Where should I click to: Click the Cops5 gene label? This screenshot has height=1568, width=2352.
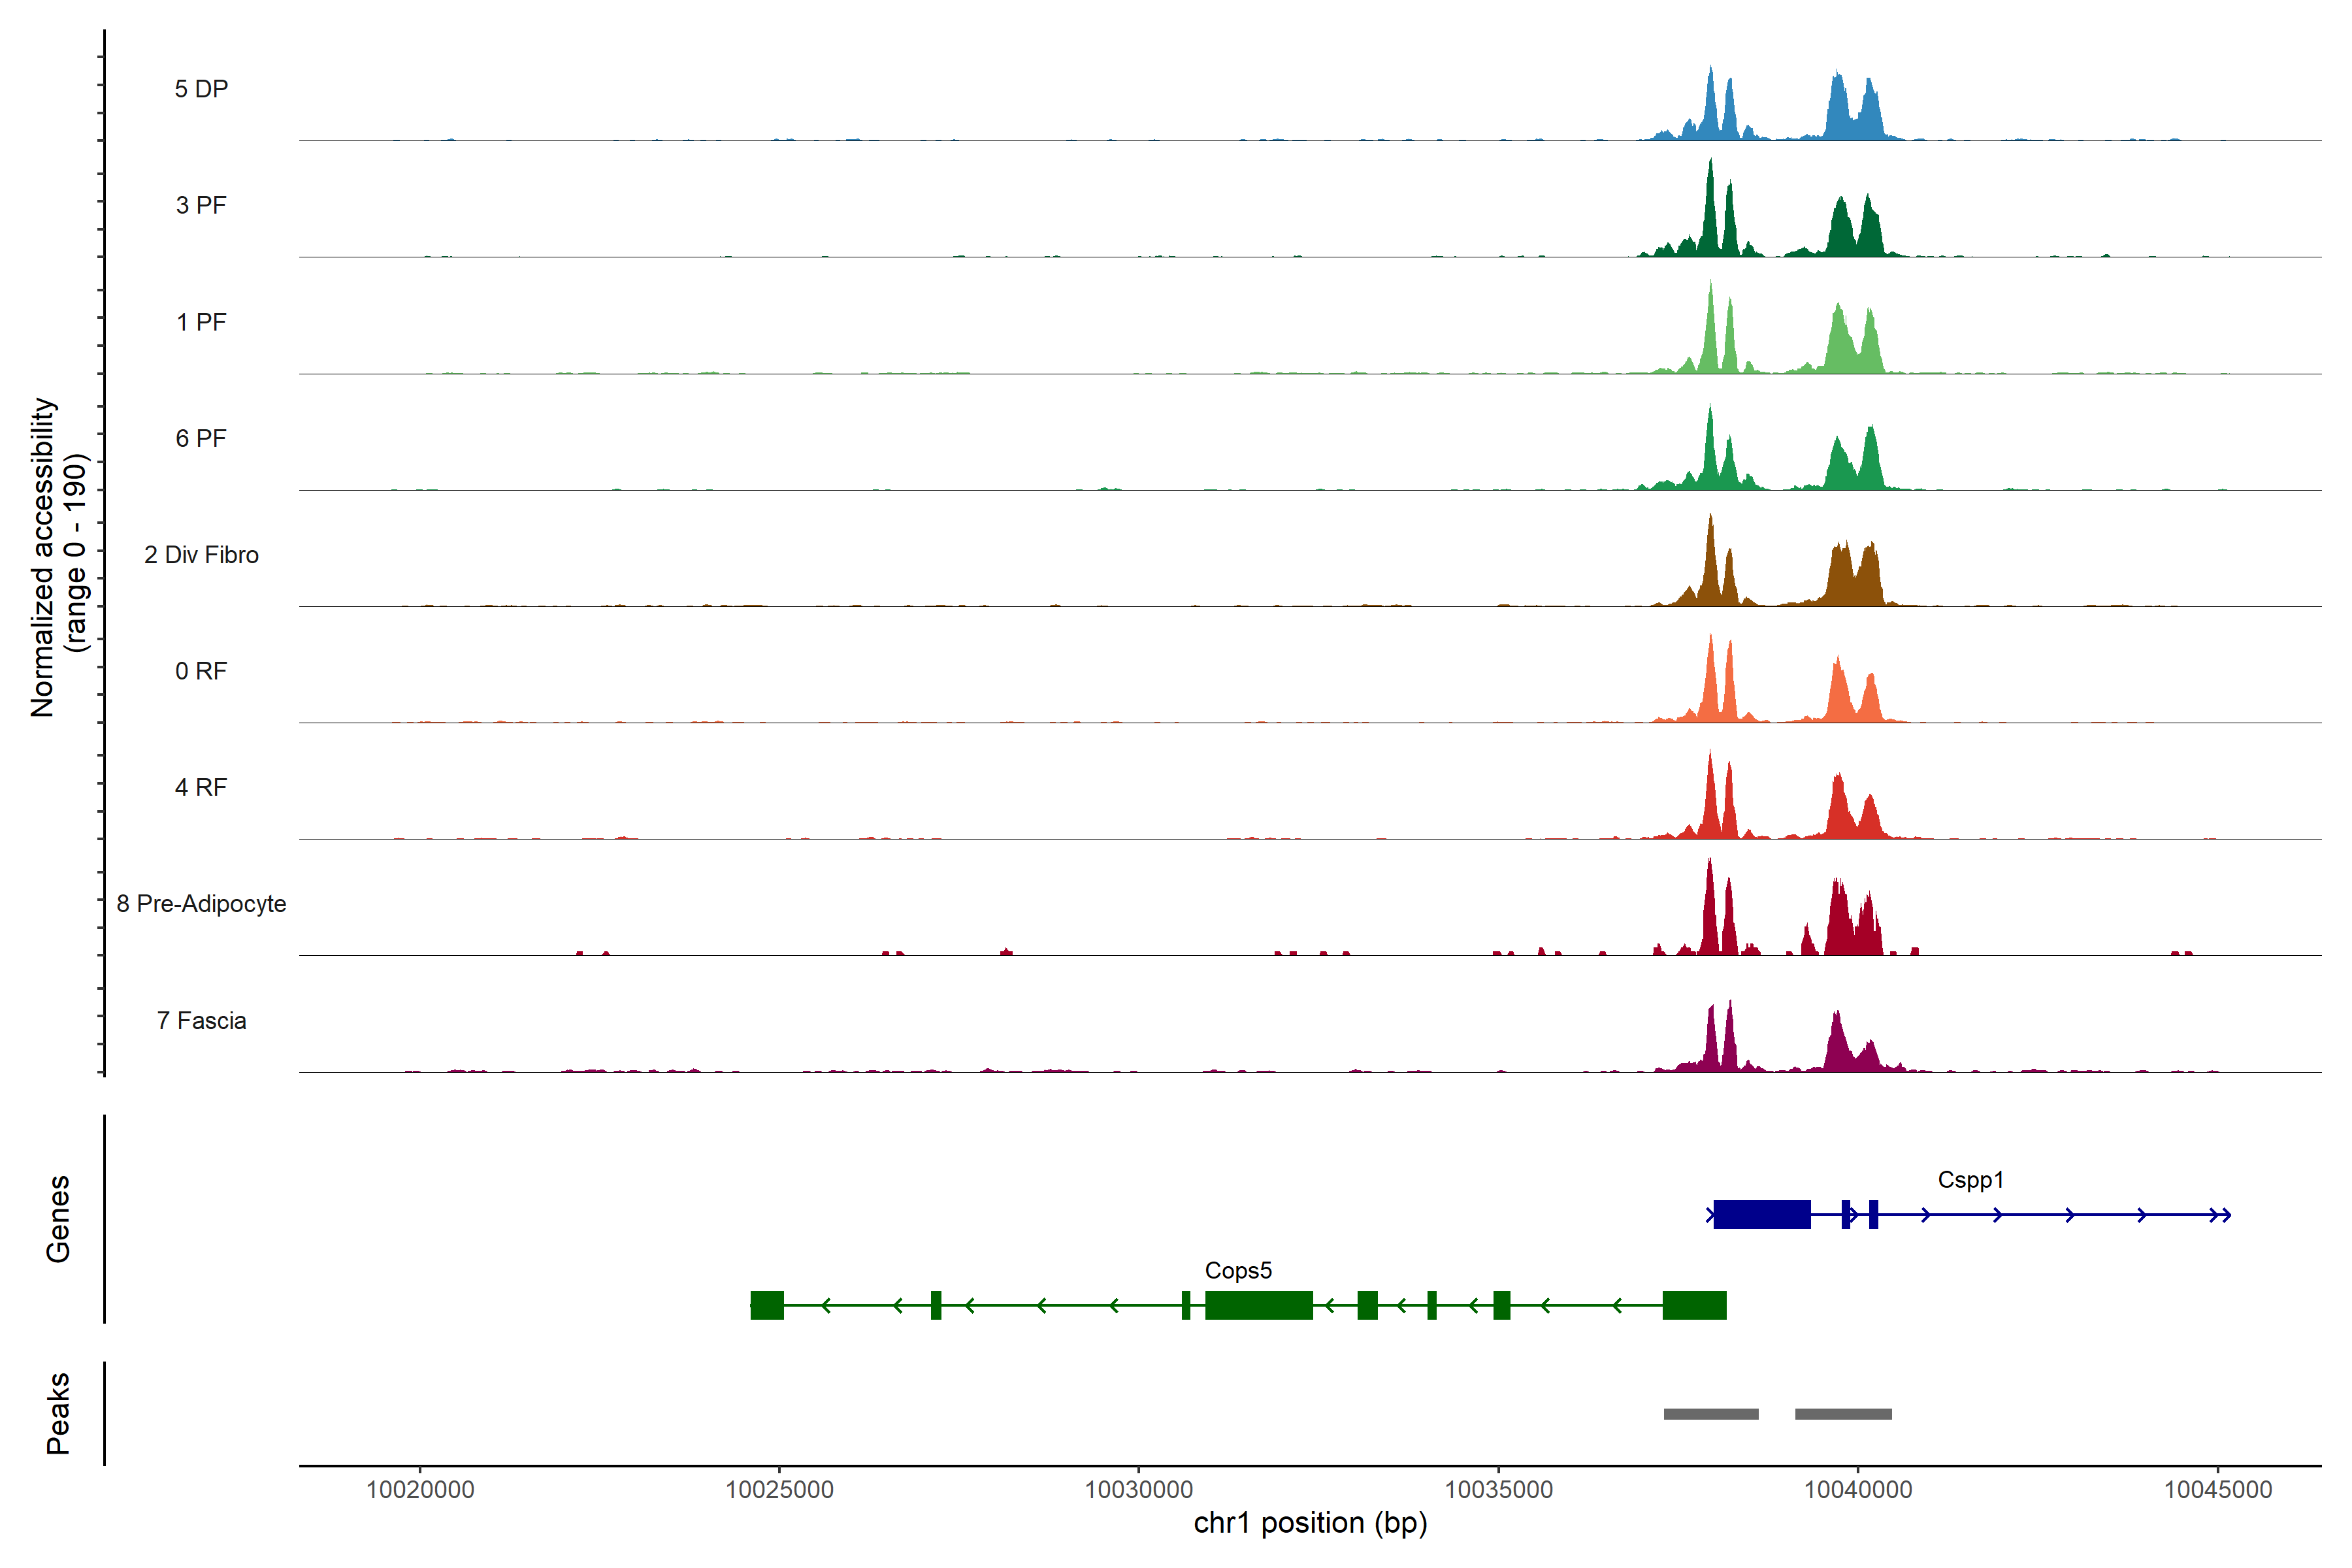point(1238,1271)
